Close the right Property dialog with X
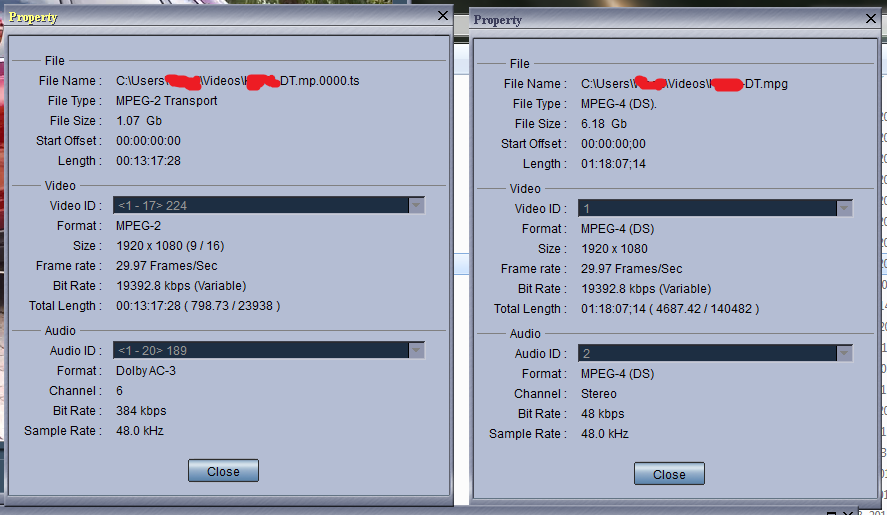Image resolution: width=887 pixels, height=515 pixels. 871,19
